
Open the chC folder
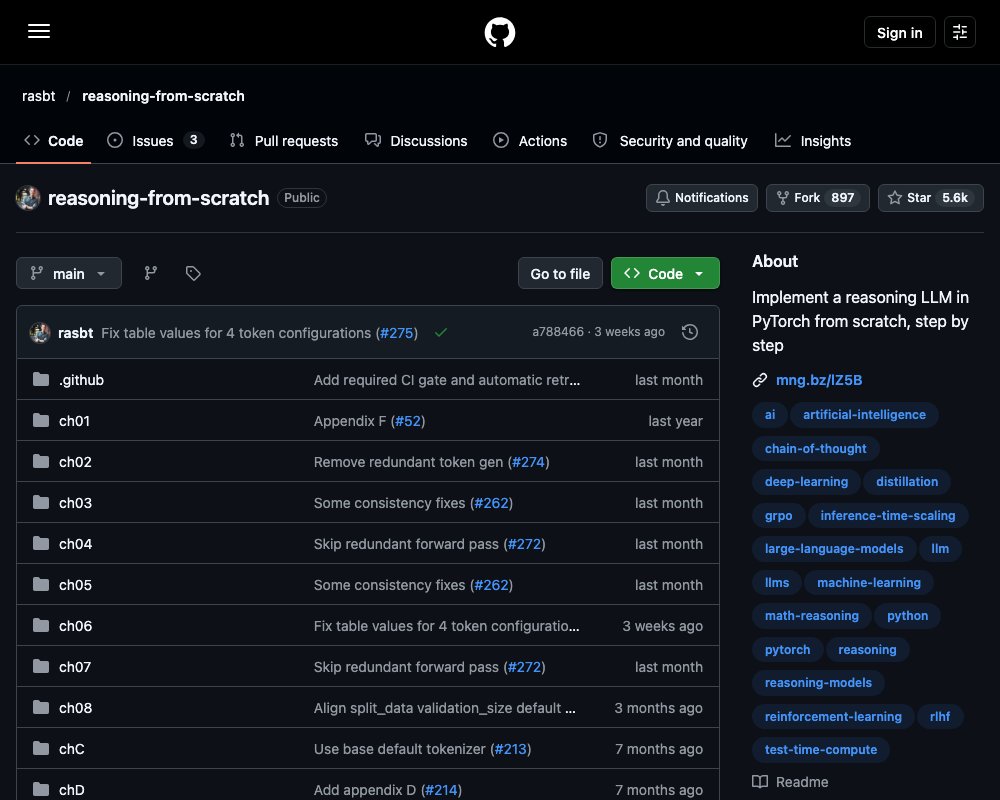(71, 749)
